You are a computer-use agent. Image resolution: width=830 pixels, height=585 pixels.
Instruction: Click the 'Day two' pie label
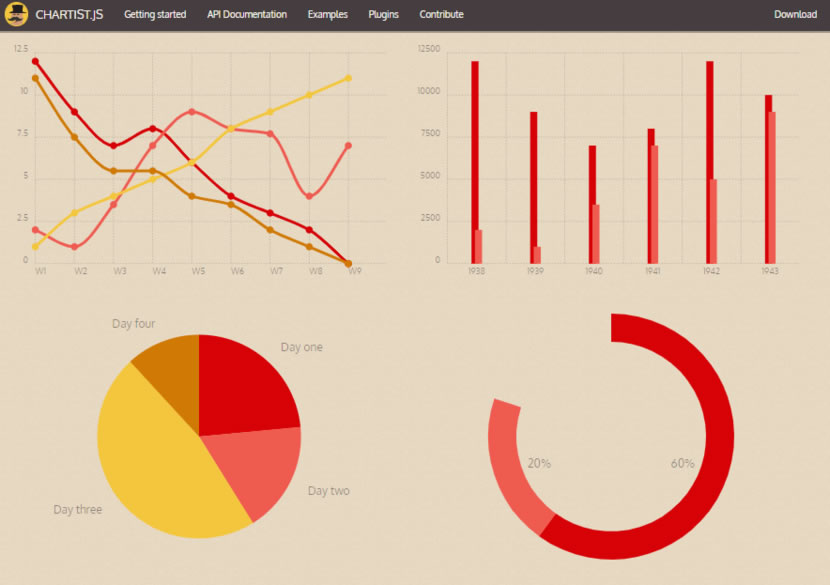(329, 491)
